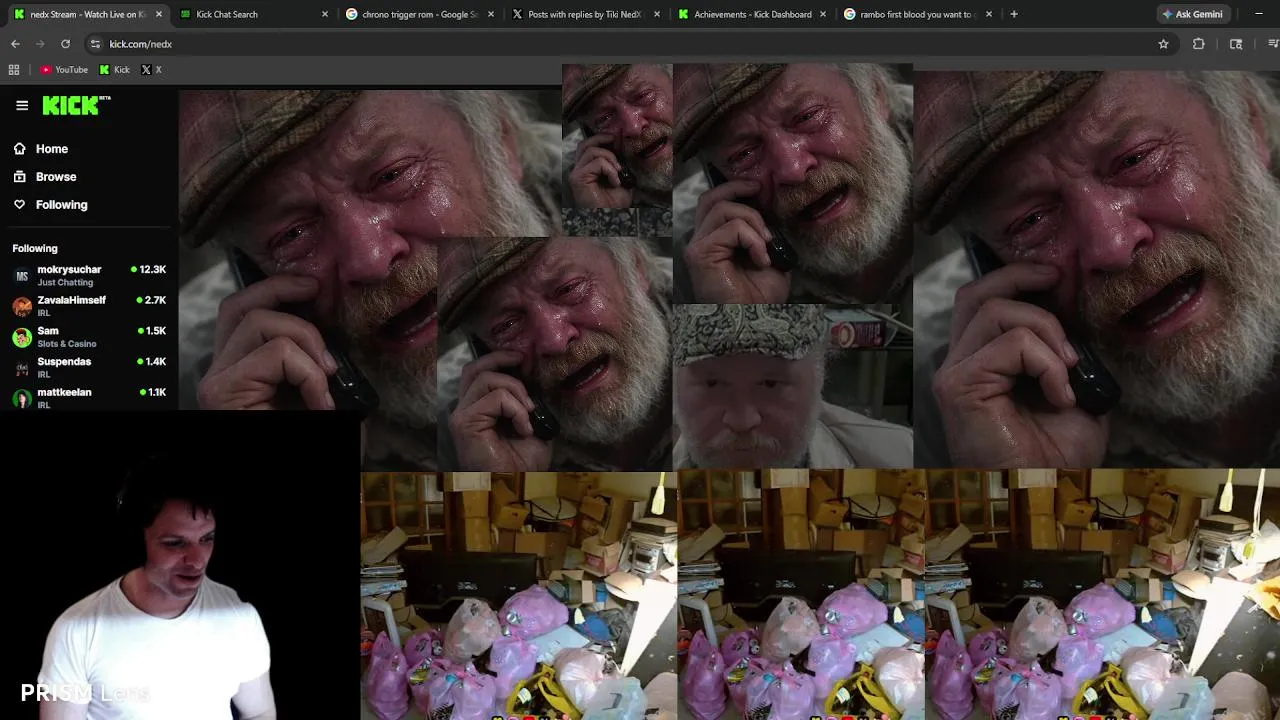Open mattkeelan's channel in the Following list
Screen dimensions: 1280x720
[89, 398]
